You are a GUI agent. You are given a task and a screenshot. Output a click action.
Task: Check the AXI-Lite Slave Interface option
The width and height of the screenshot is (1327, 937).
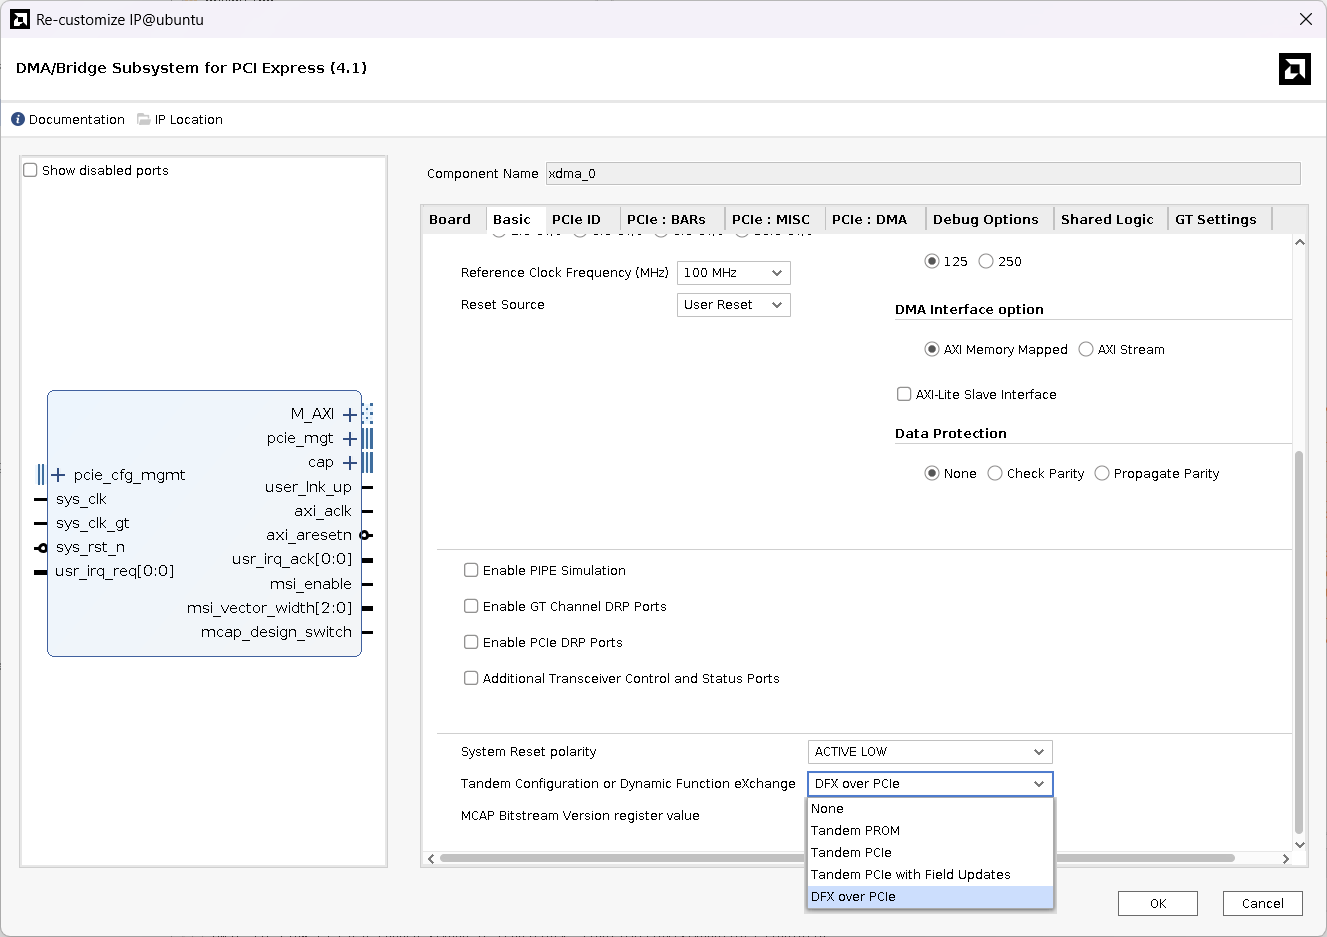coord(904,394)
